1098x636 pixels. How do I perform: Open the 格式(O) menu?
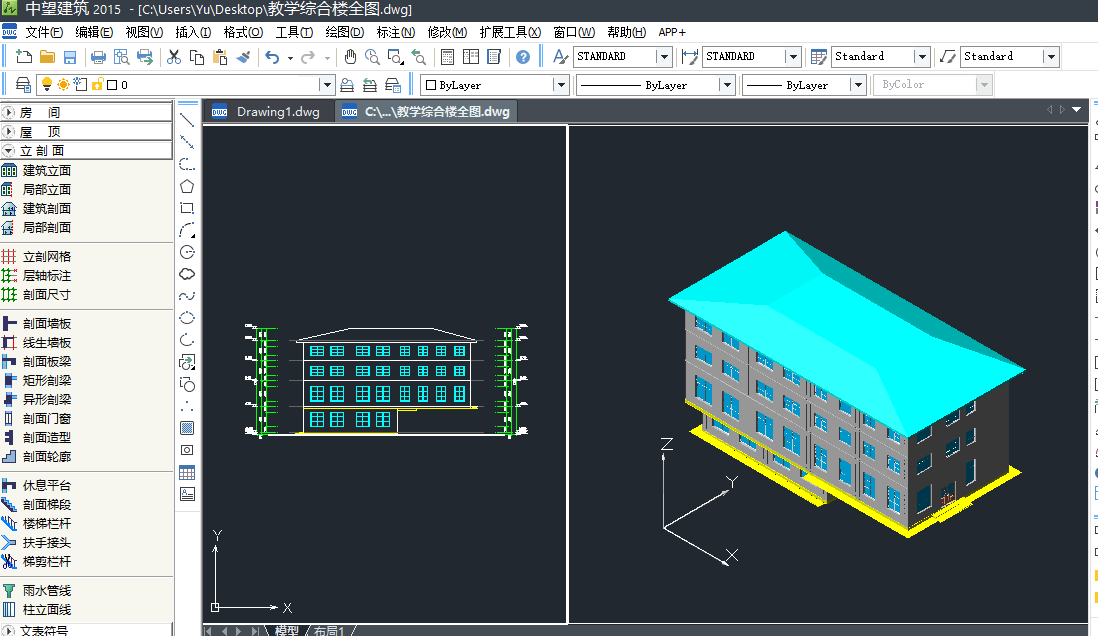click(243, 32)
